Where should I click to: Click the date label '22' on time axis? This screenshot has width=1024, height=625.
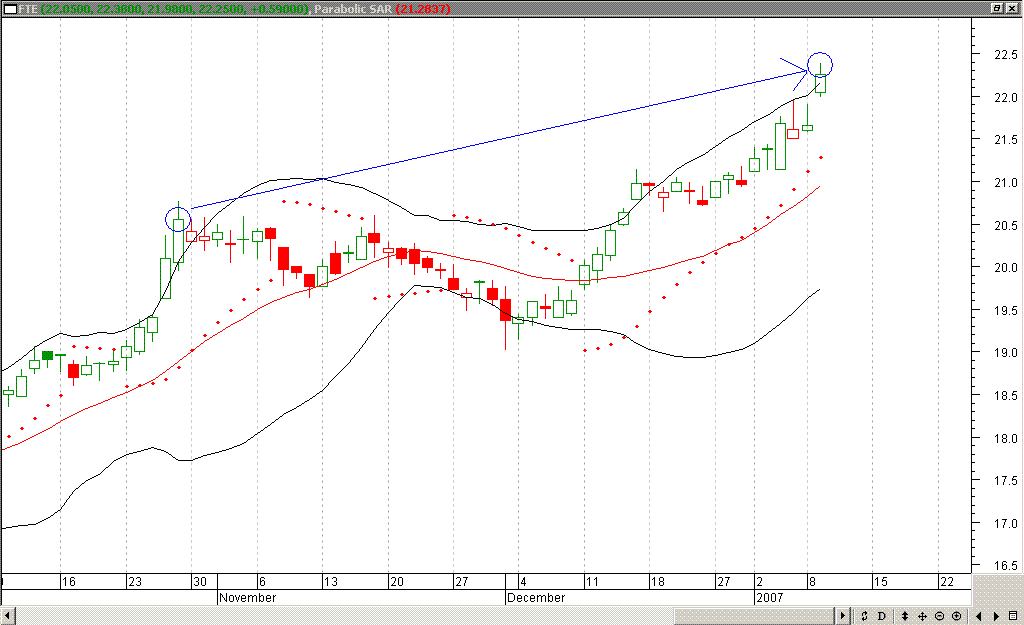coord(947,582)
